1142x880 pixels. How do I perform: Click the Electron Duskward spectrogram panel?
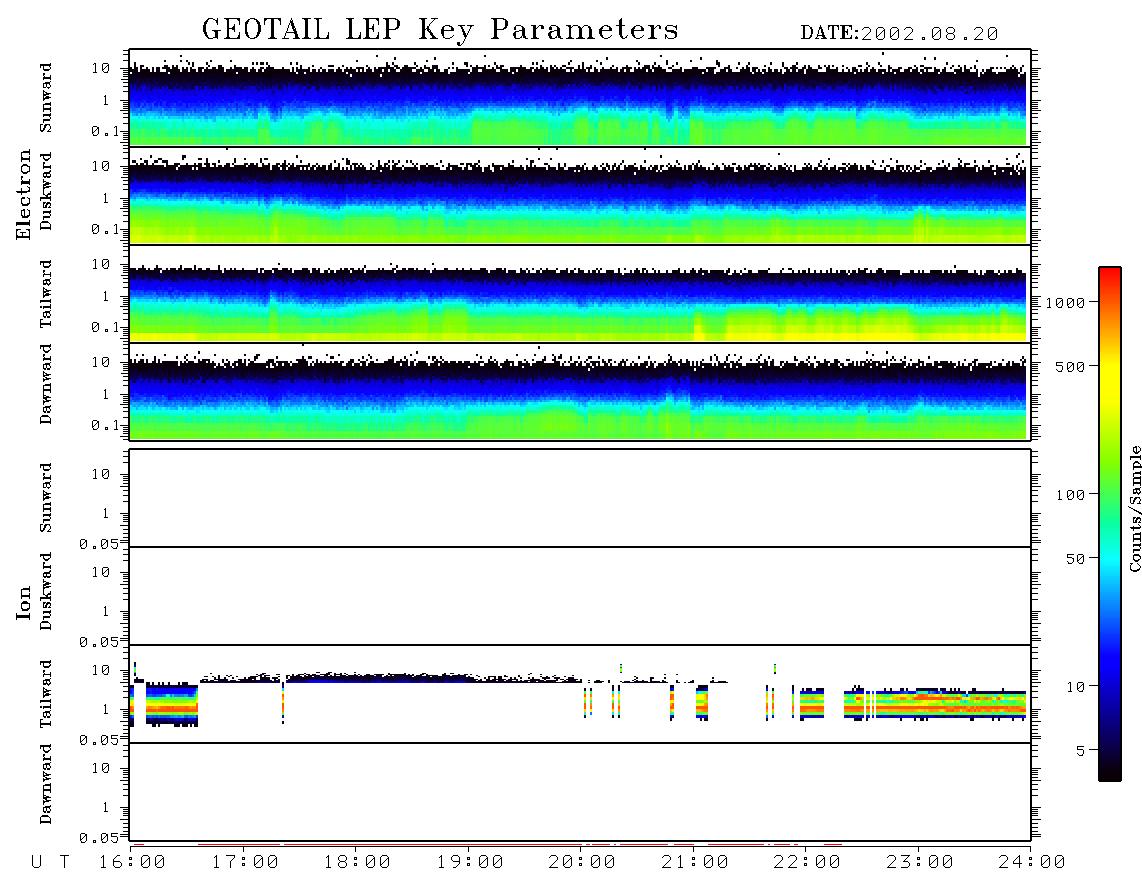tap(580, 195)
